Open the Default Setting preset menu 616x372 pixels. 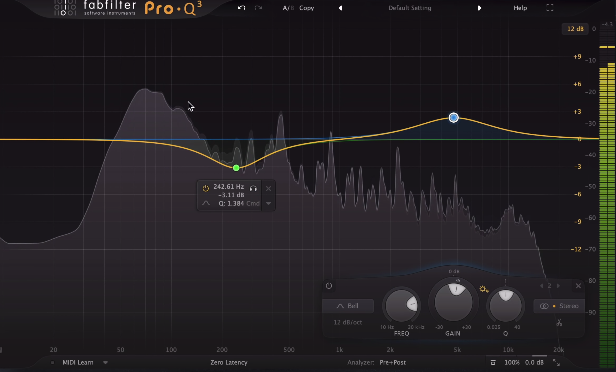pyautogui.click(x=410, y=8)
